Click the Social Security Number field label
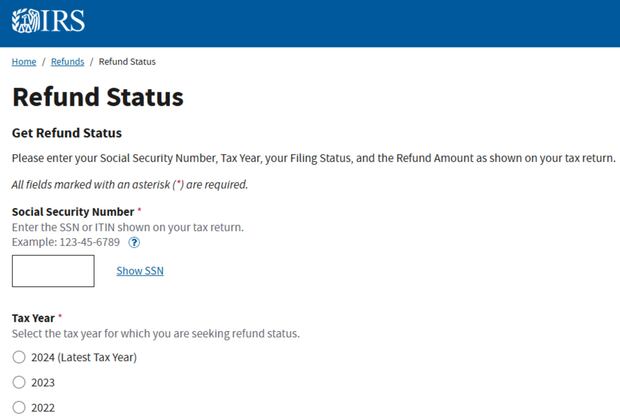The width and height of the screenshot is (620, 419). click(73, 212)
